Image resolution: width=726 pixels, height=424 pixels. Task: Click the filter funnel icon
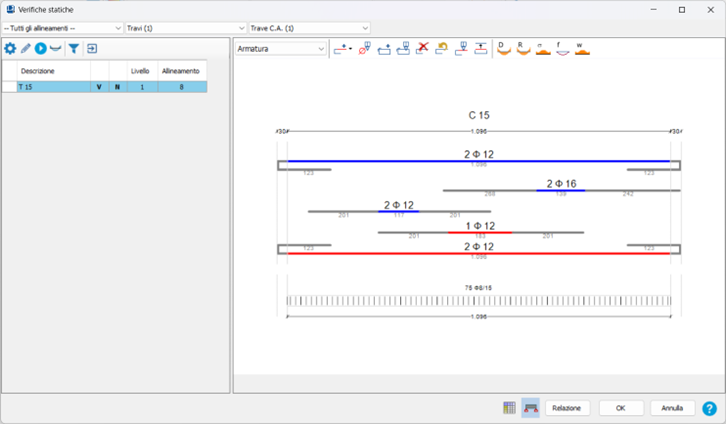73,48
